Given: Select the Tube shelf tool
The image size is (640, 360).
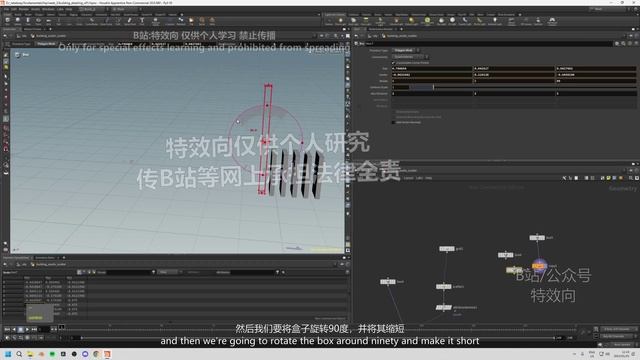Looking at the screenshot, I should pyautogui.click(x=28, y=21).
